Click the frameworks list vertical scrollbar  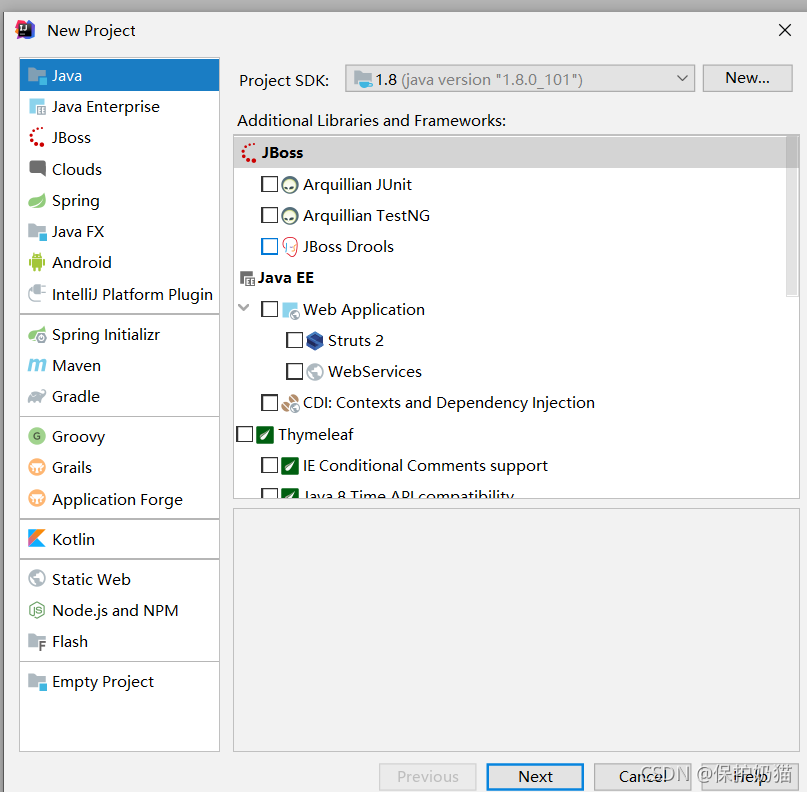(792, 216)
